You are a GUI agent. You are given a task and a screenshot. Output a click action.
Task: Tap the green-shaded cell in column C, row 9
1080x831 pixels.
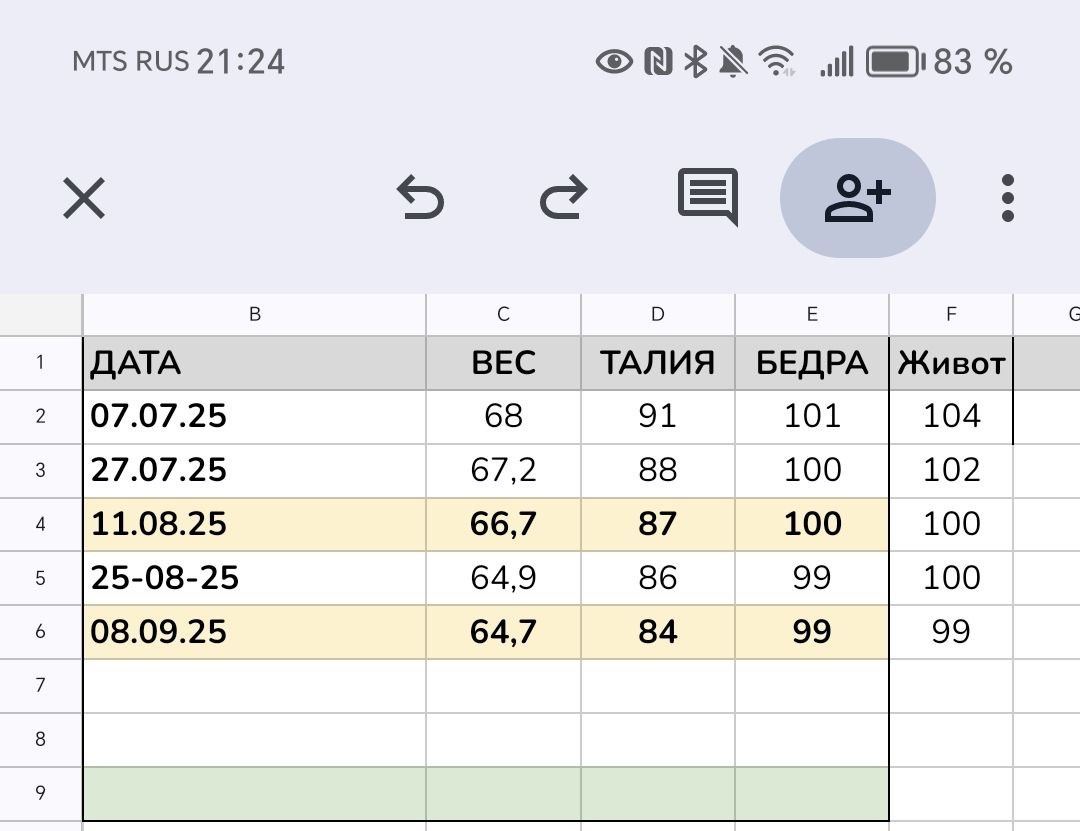(x=503, y=793)
